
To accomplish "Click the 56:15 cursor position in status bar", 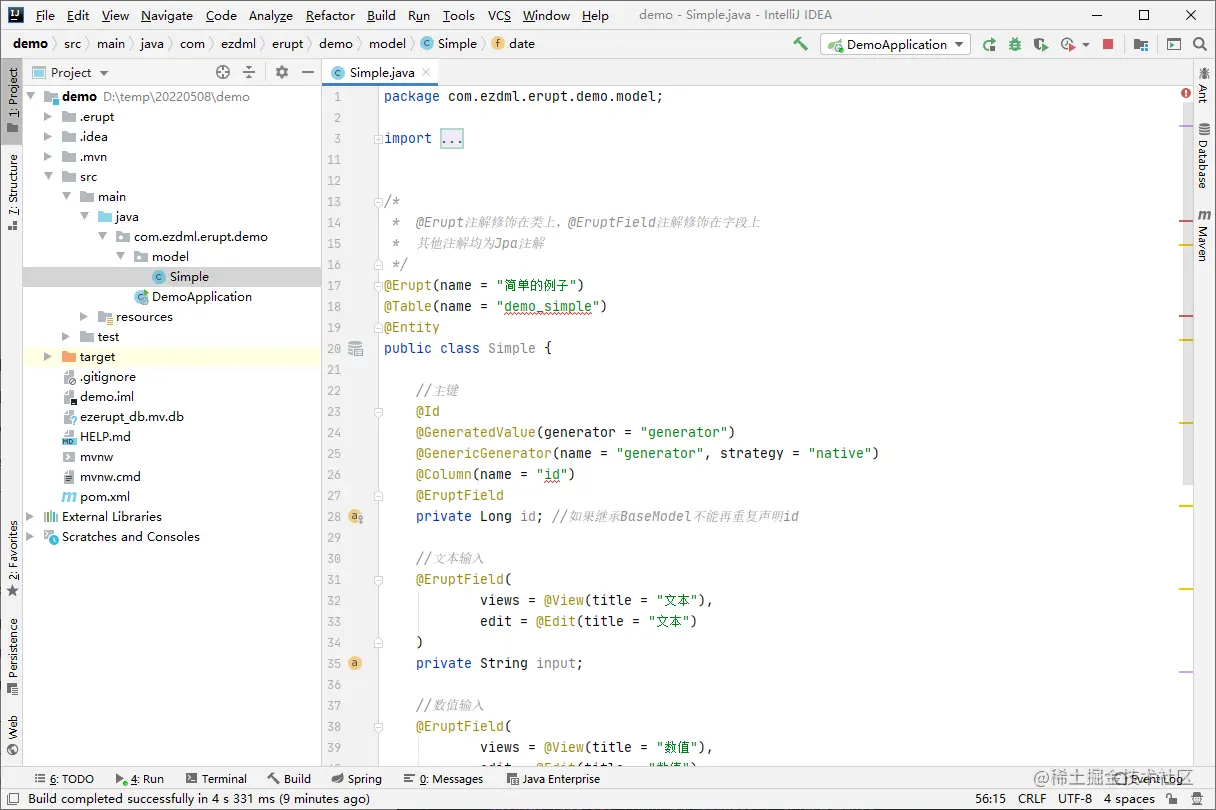I will (990, 799).
